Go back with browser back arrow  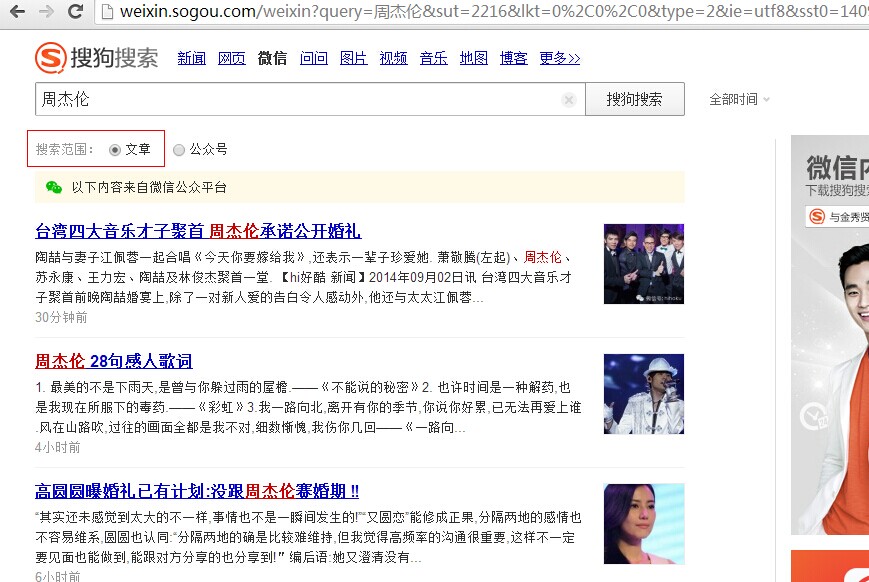pos(17,12)
